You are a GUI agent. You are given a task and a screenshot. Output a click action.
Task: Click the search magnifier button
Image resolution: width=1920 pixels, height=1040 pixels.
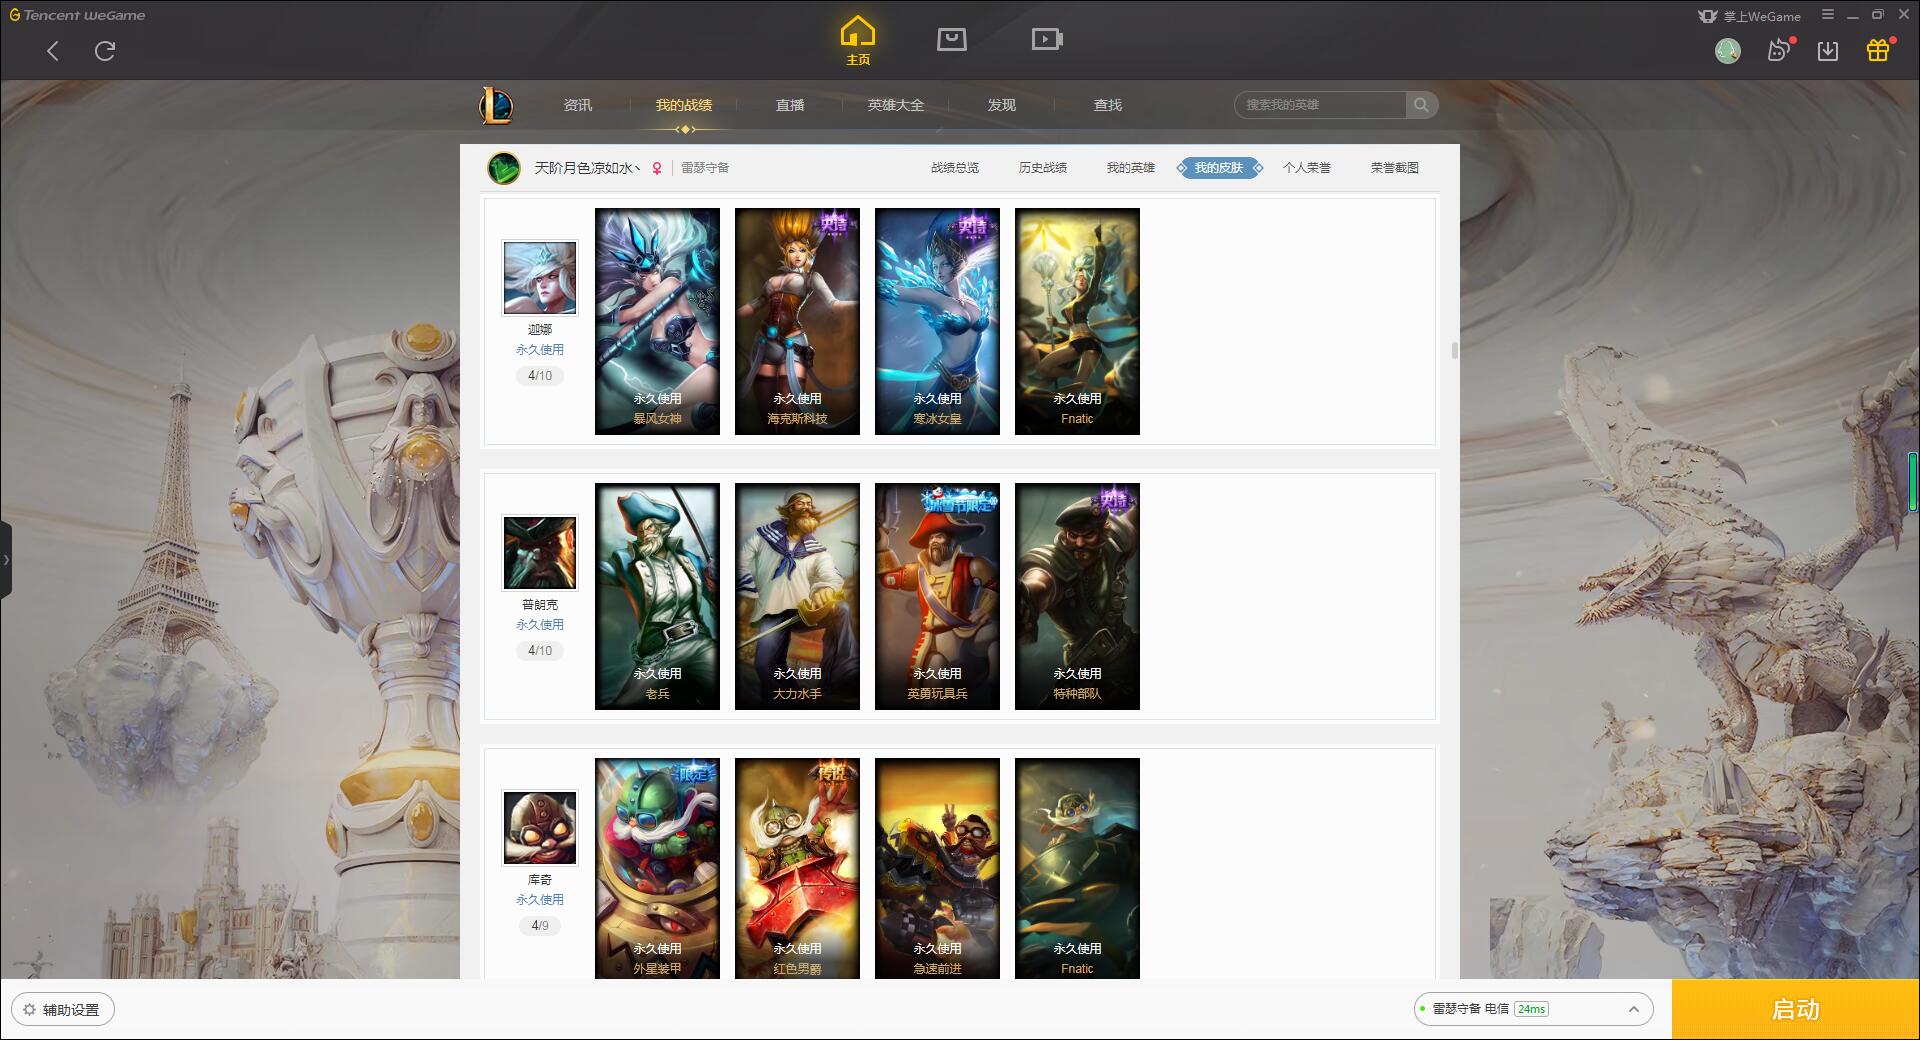1421,105
